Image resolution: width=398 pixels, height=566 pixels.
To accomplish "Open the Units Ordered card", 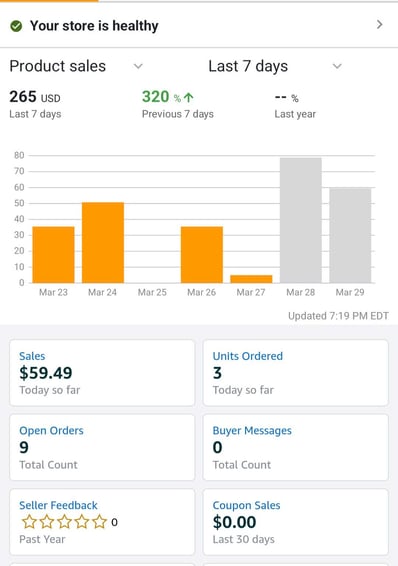I will point(296,373).
